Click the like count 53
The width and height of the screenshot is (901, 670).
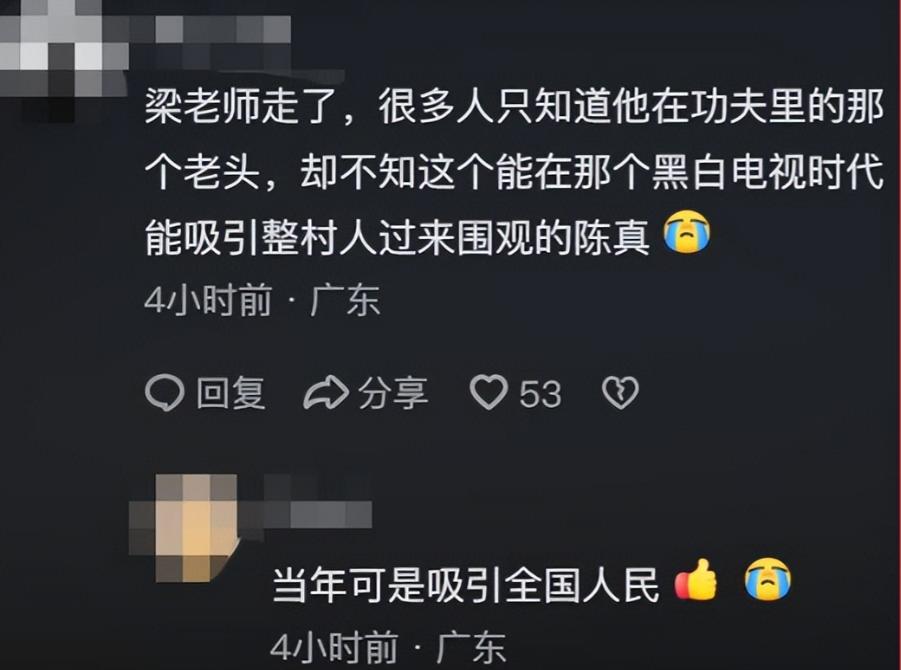(x=540, y=394)
